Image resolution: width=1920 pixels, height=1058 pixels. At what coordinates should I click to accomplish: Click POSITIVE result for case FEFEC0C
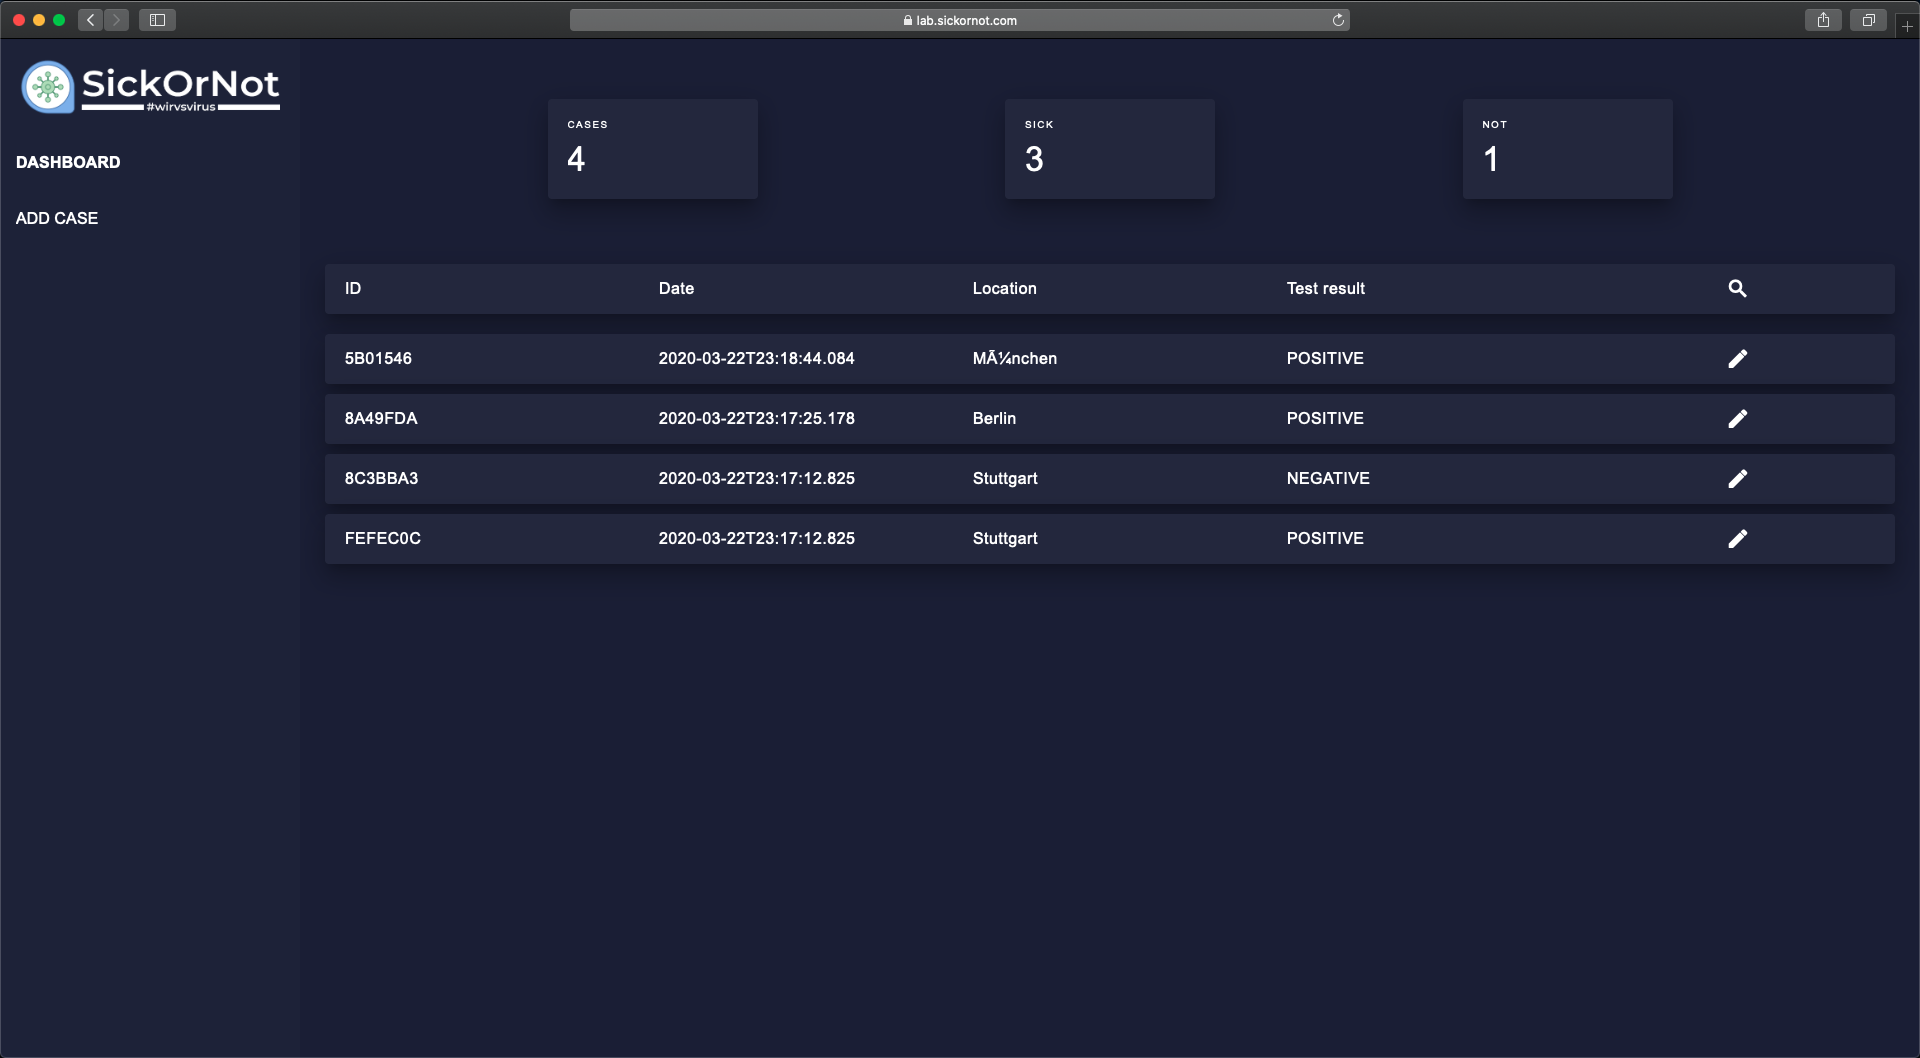(x=1325, y=538)
